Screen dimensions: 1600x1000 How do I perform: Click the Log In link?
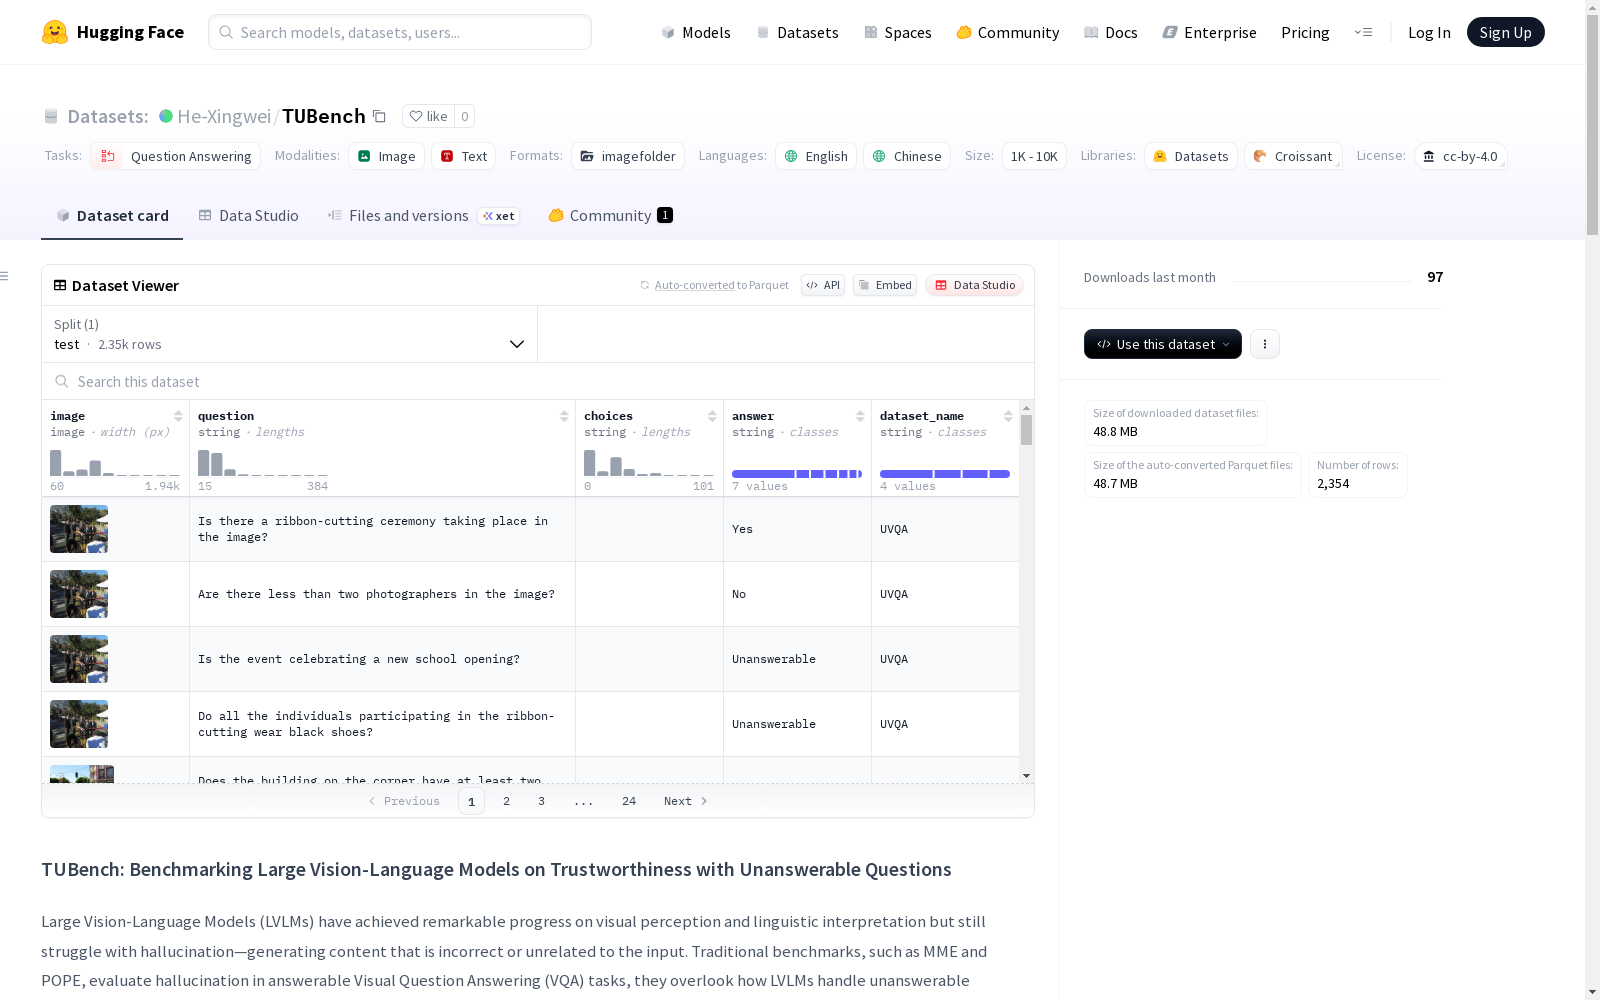pos(1429,32)
